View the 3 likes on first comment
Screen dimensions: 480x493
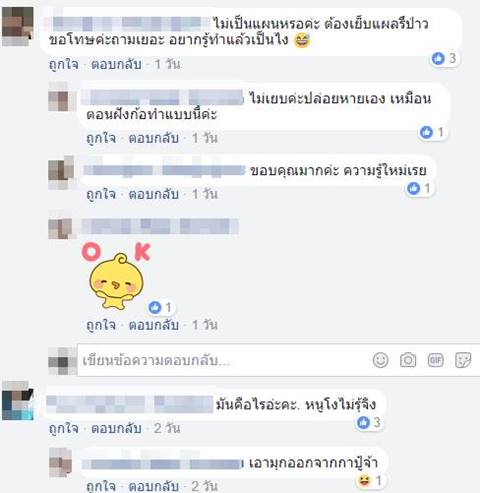click(444, 58)
